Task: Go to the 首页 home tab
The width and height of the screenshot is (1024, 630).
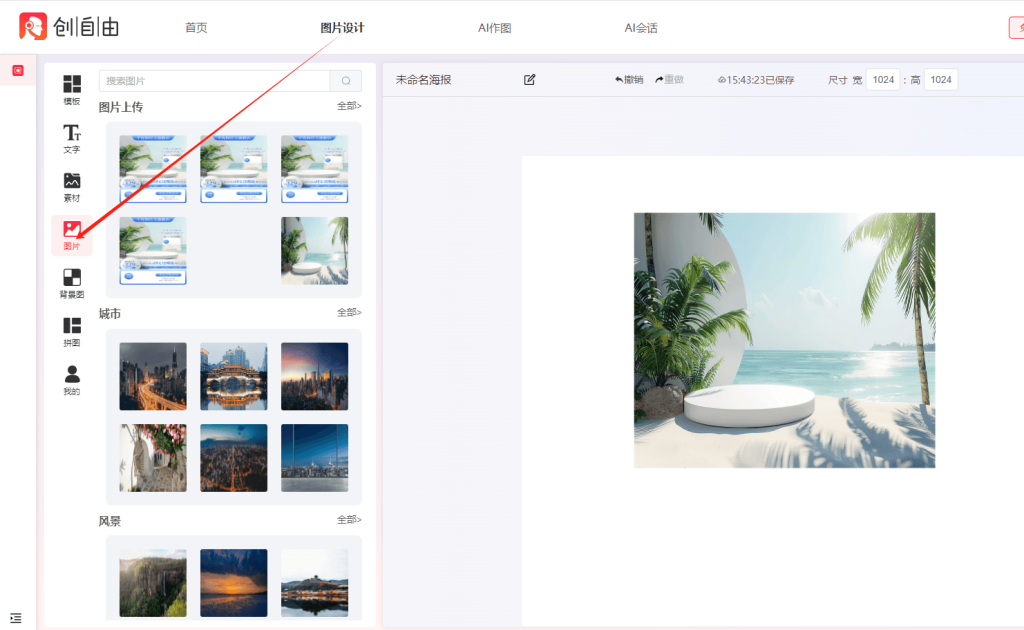Action: click(196, 28)
